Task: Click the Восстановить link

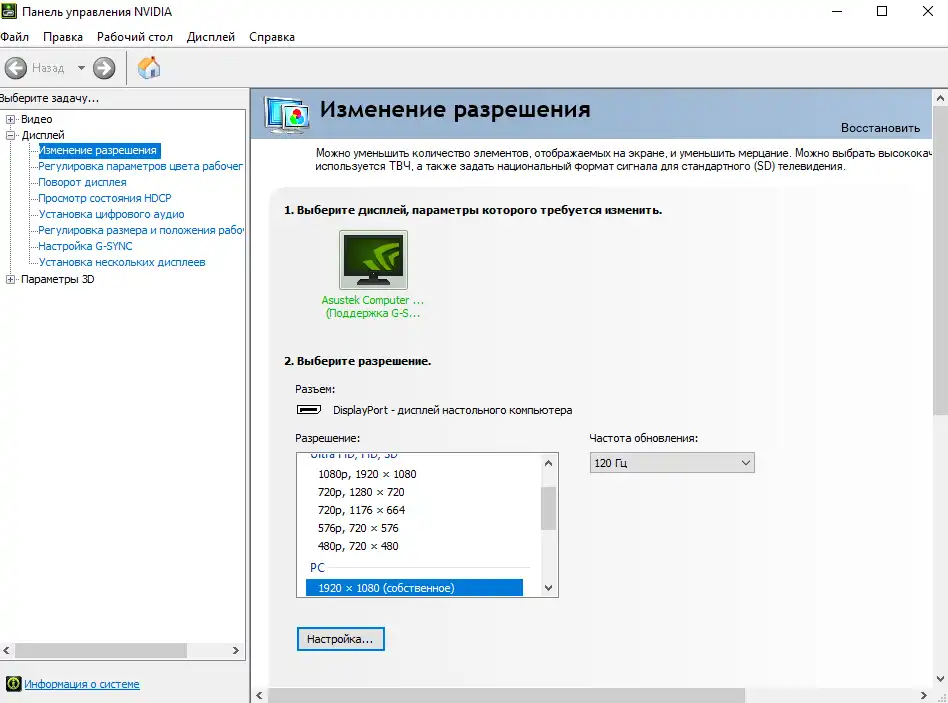Action: pyautogui.click(x=880, y=128)
